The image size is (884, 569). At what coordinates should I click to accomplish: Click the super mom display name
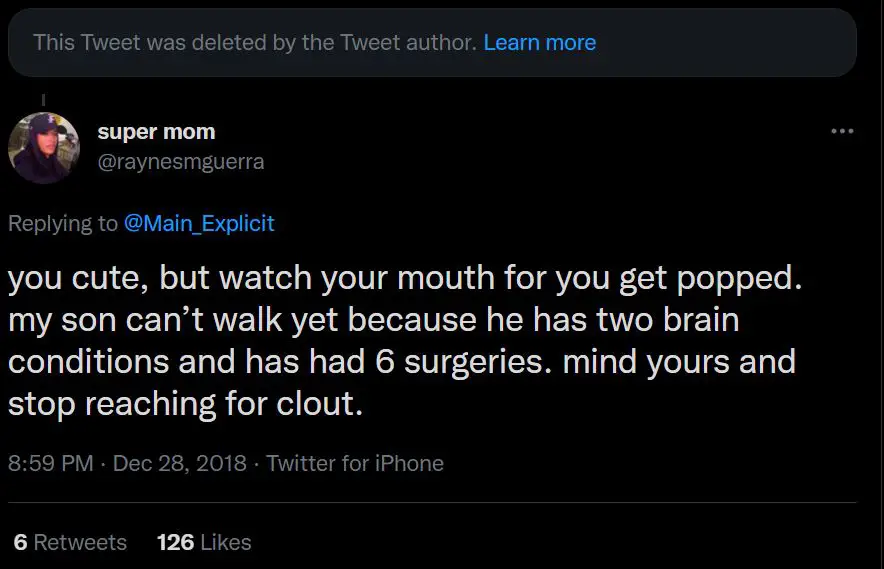(x=156, y=132)
